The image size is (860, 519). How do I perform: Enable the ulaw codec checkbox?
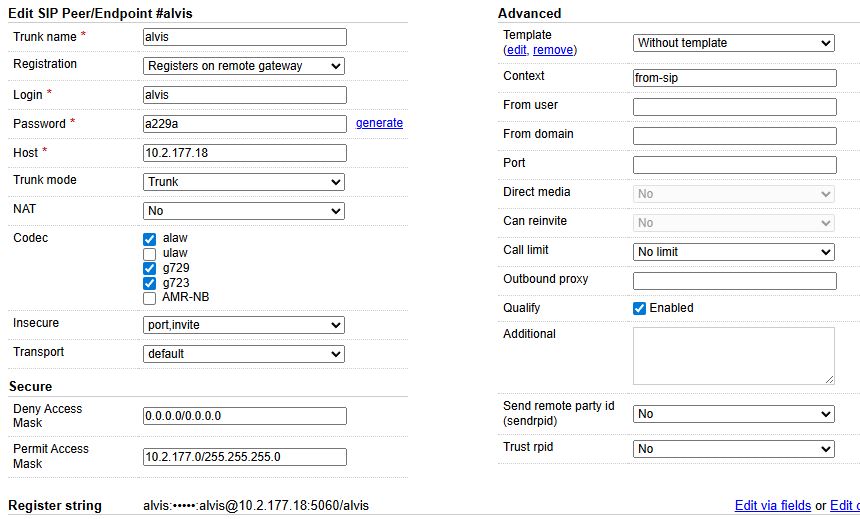click(x=149, y=254)
